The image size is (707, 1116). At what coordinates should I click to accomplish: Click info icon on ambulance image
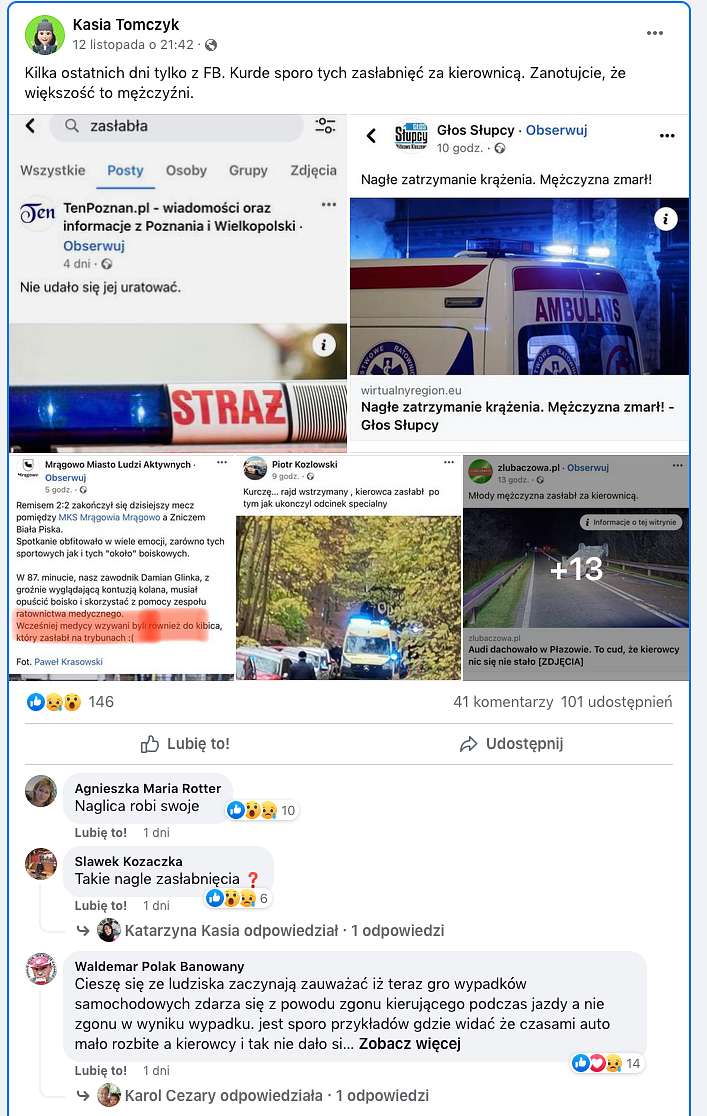[x=665, y=219]
